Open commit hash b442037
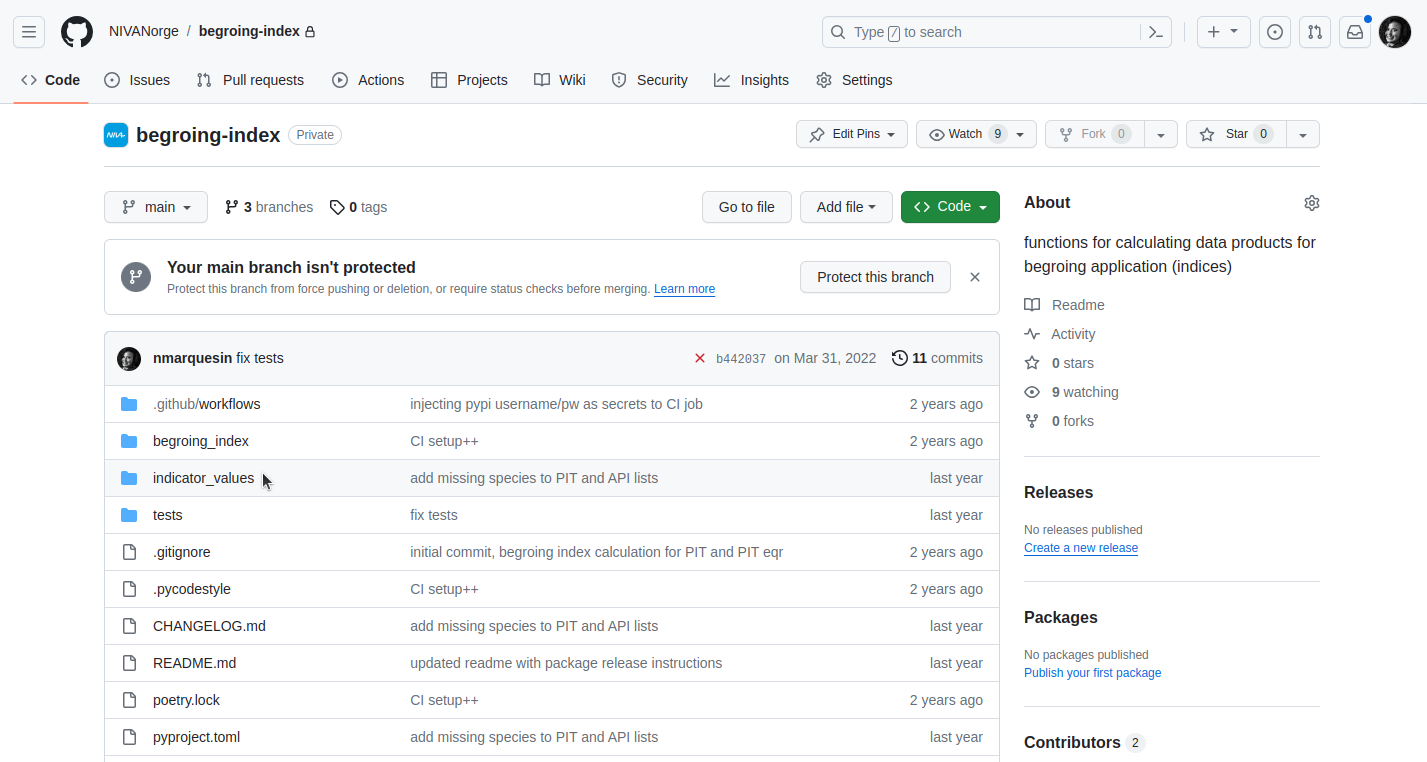The height and width of the screenshot is (762, 1427). pyautogui.click(x=741, y=359)
